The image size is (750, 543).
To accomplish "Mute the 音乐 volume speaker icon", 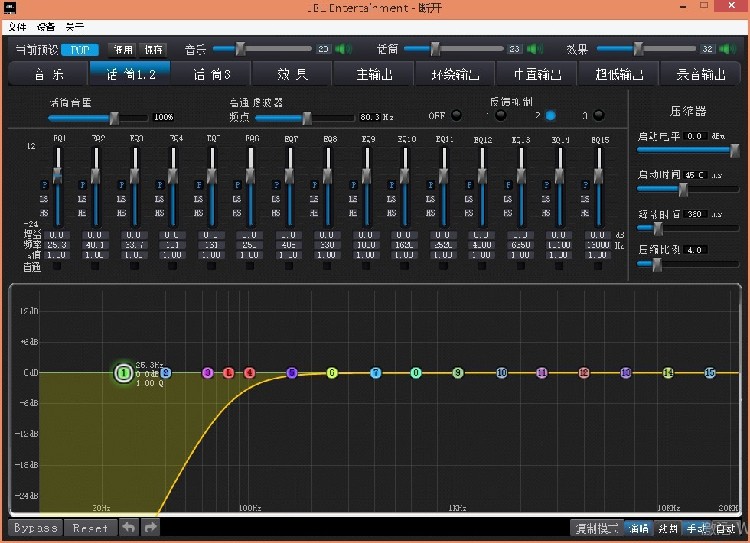I will [x=343, y=49].
